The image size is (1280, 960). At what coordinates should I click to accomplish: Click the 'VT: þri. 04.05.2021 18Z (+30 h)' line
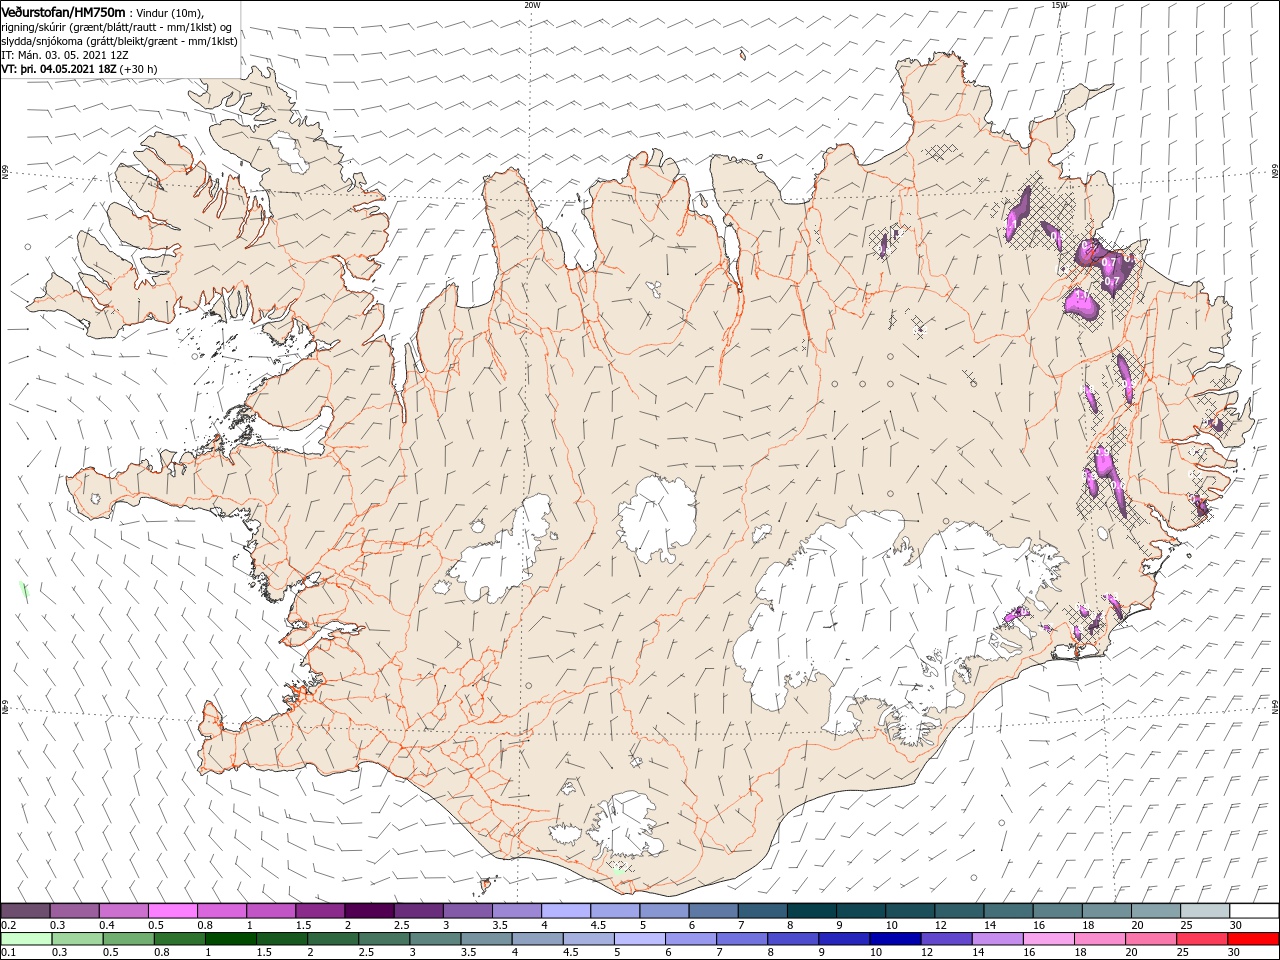[79, 69]
